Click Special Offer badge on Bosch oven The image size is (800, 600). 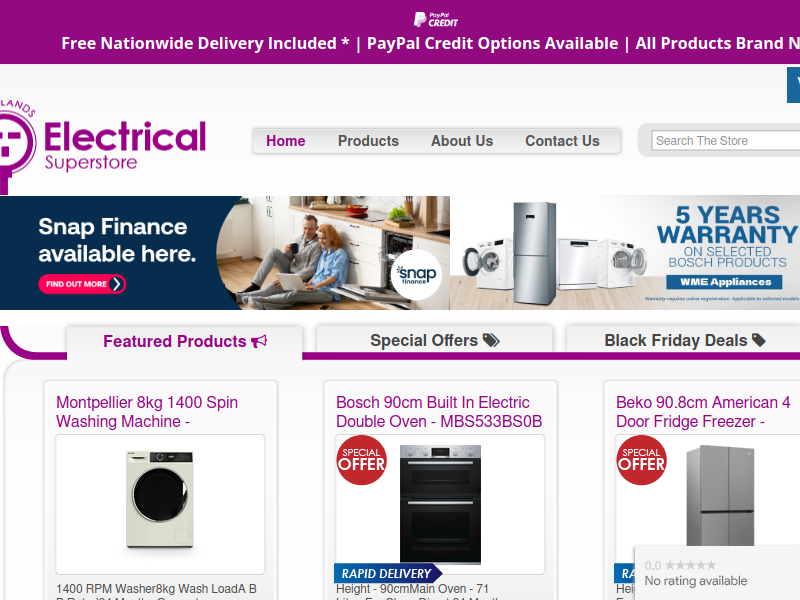click(361, 460)
